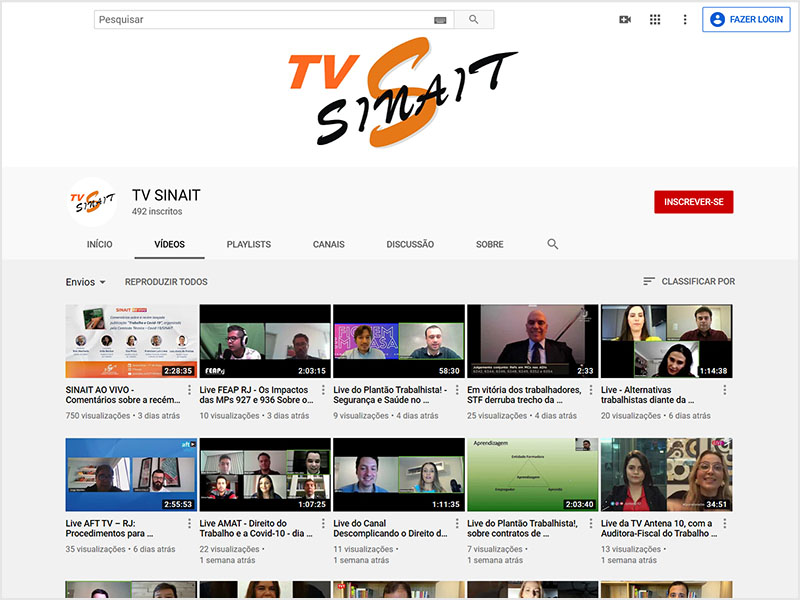Open options menu for STF derruba trecho video

pyautogui.click(x=591, y=390)
